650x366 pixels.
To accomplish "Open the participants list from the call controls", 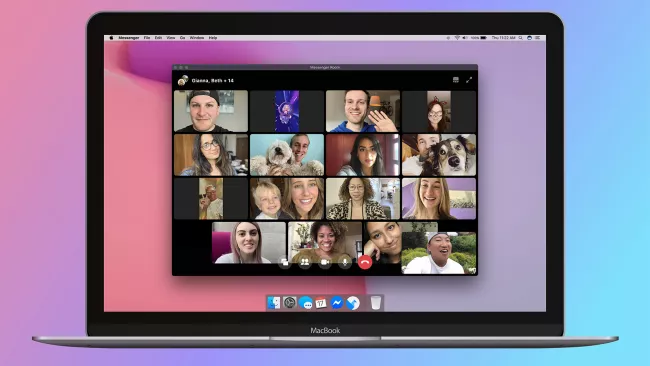I will pos(305,262).
